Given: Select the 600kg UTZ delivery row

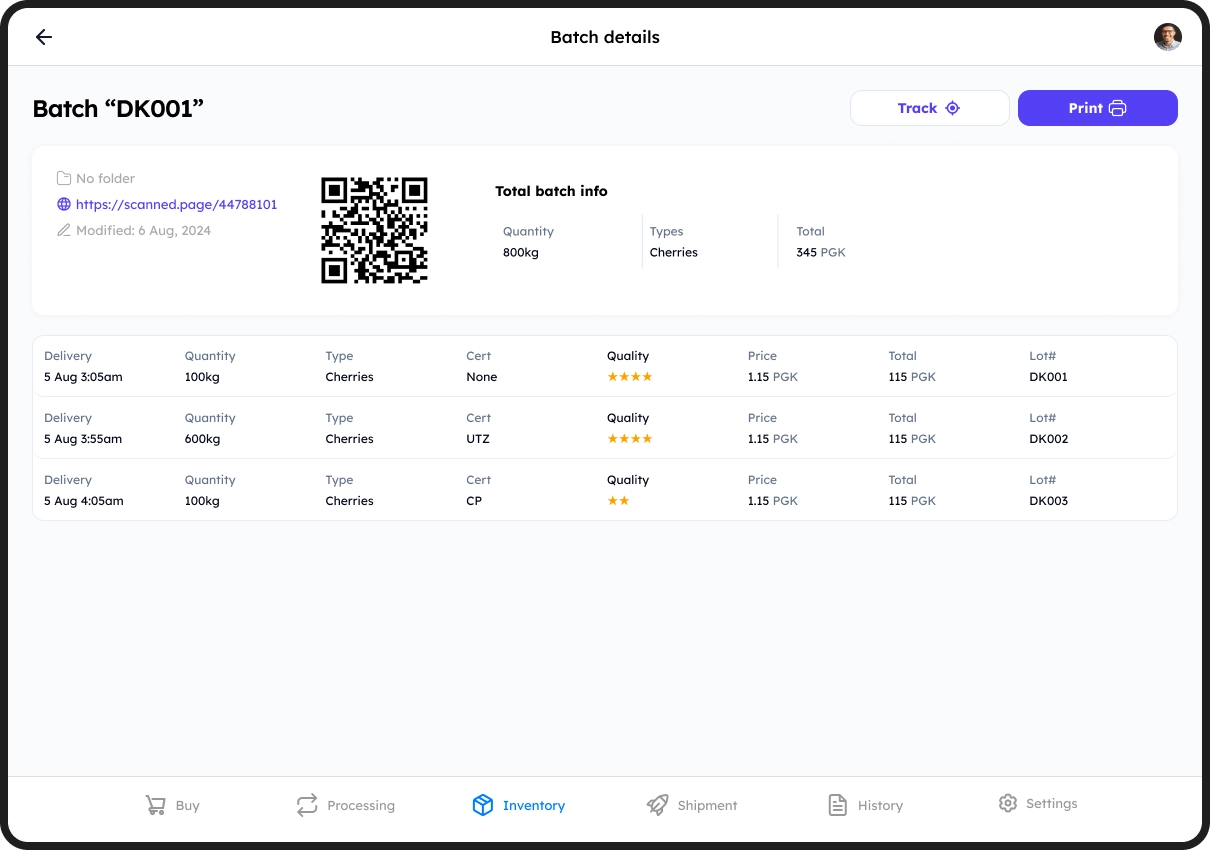Looking at the screenshot, I should pyautogui.click(x=605, y=428).
